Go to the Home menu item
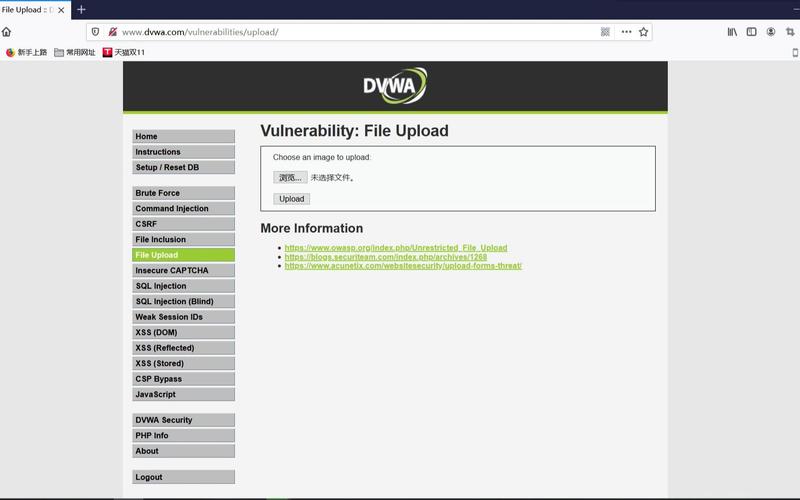This screenshot has width=800, height=500. point(184,136)
